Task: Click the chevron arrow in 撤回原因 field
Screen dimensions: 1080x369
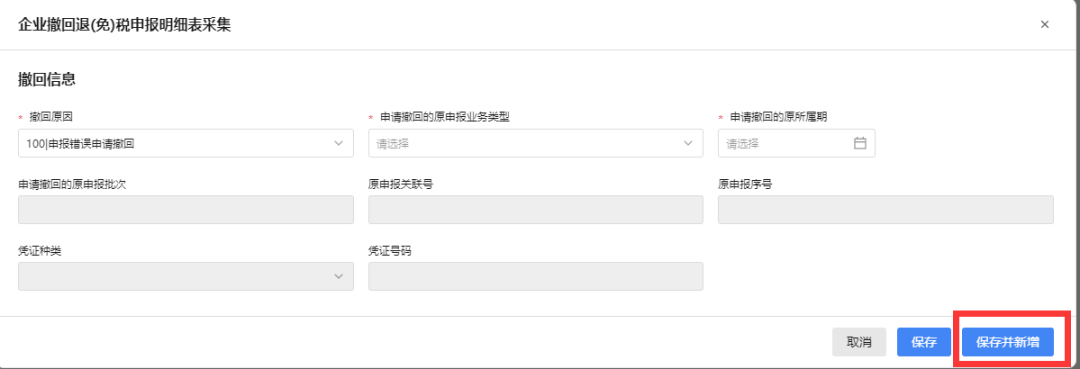Action: (x=338, y=143)
